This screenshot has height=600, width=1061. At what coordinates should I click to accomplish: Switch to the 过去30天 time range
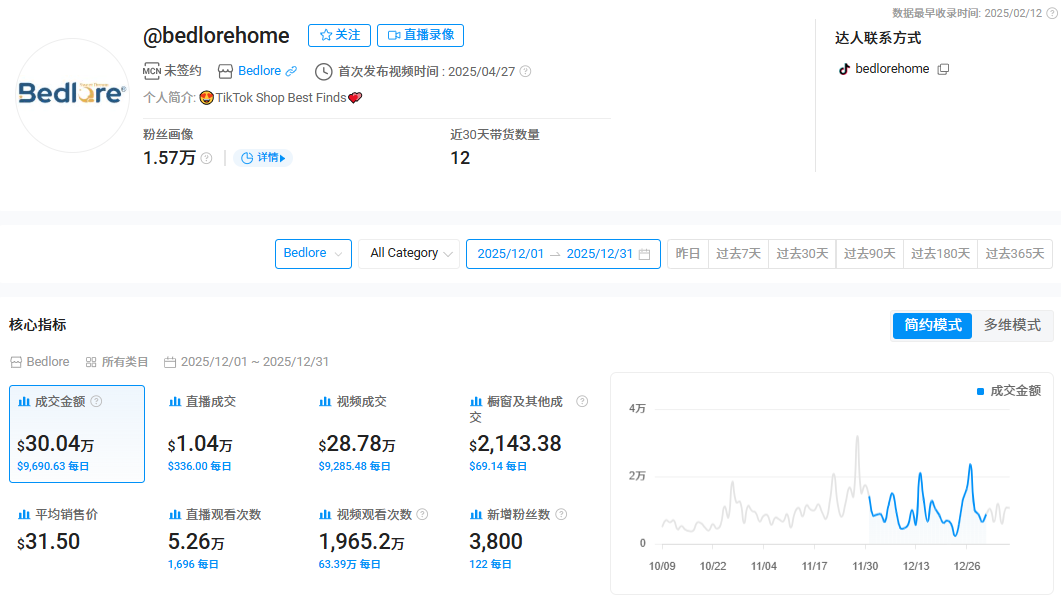point(804,254)
